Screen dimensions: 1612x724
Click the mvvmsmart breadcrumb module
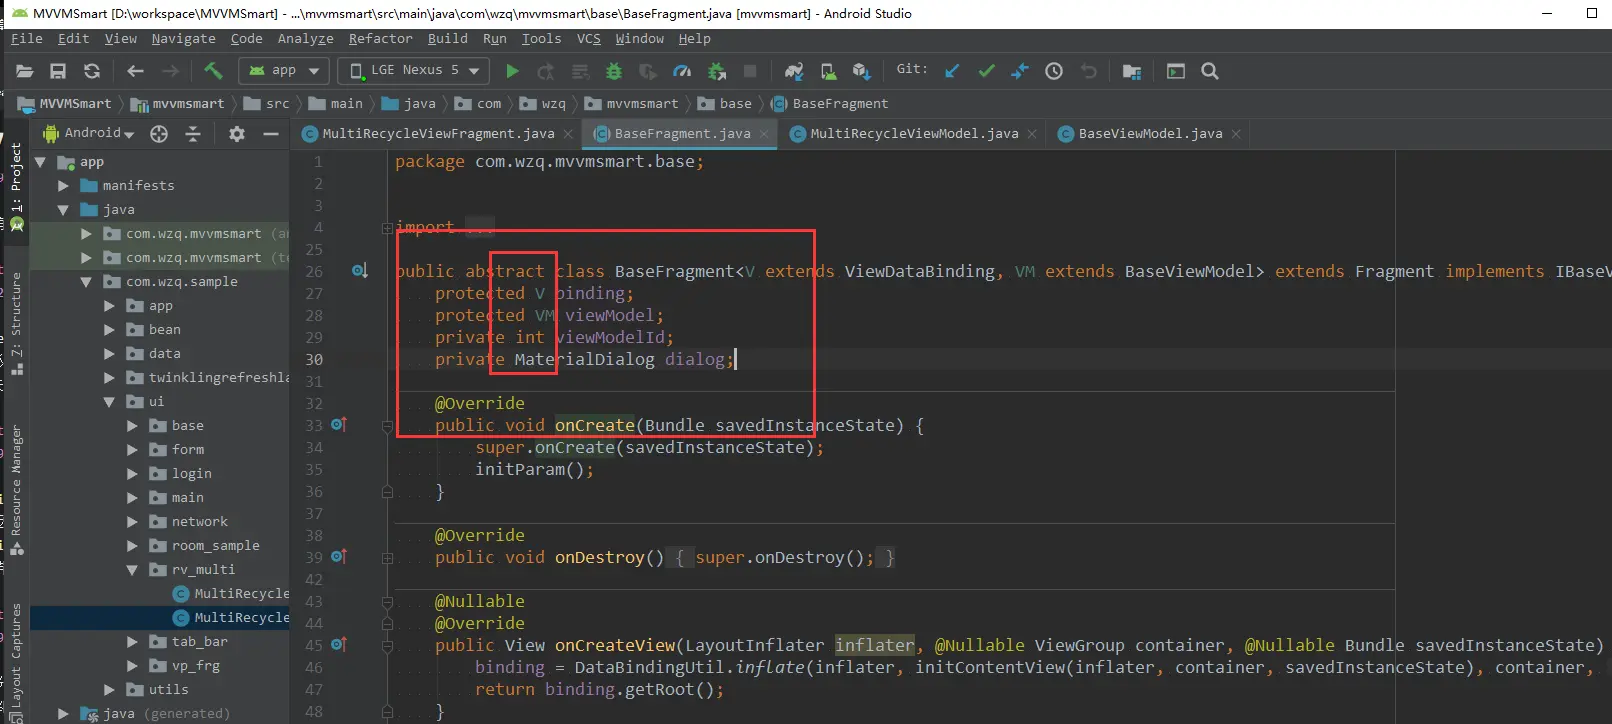[187, 104]
